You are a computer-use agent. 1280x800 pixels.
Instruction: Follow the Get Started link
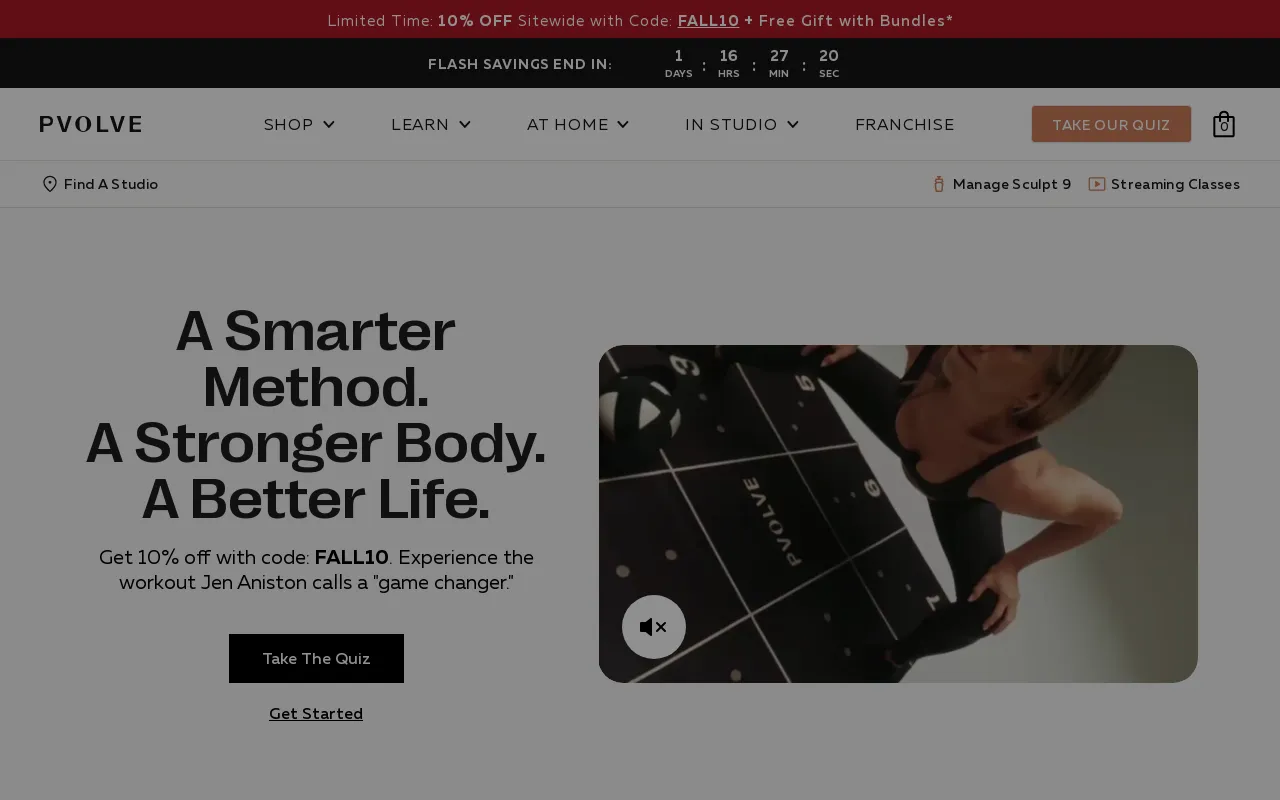[x=316, y=713]
